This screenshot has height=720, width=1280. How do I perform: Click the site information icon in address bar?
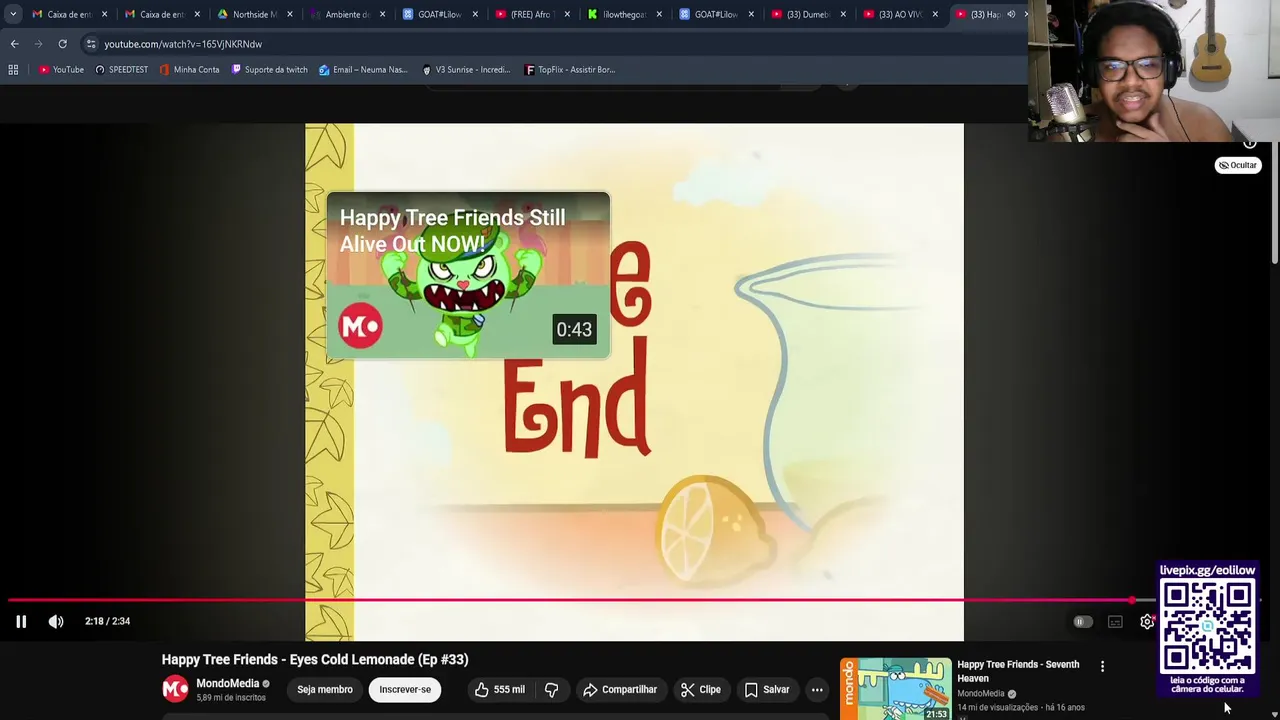[91, 44]
